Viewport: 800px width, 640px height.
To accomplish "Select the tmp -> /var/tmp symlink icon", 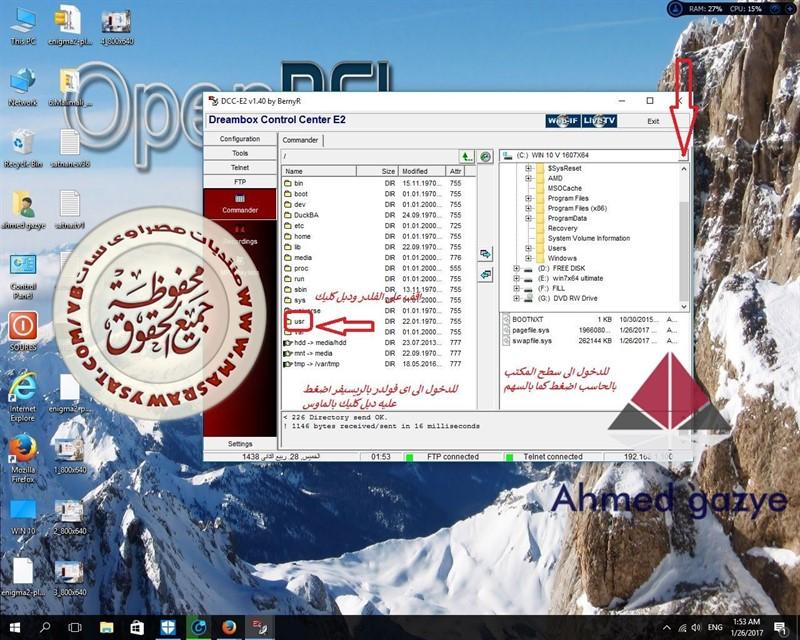I will coord(288,364).
